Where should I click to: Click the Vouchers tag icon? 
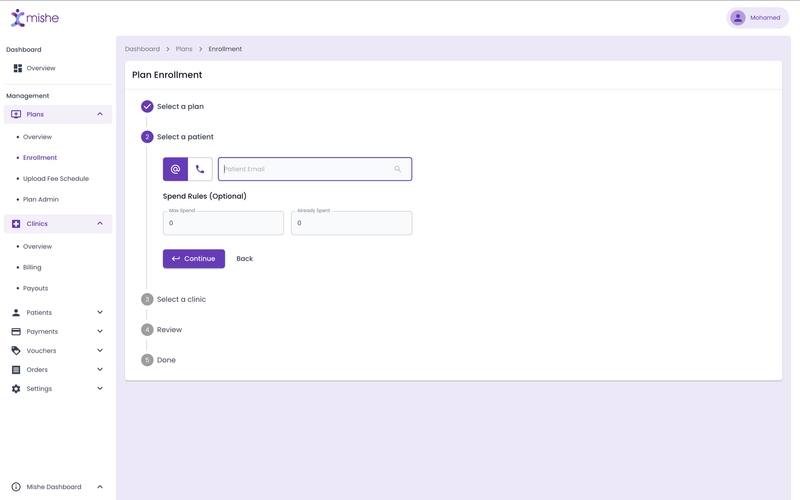coord(16,351)
